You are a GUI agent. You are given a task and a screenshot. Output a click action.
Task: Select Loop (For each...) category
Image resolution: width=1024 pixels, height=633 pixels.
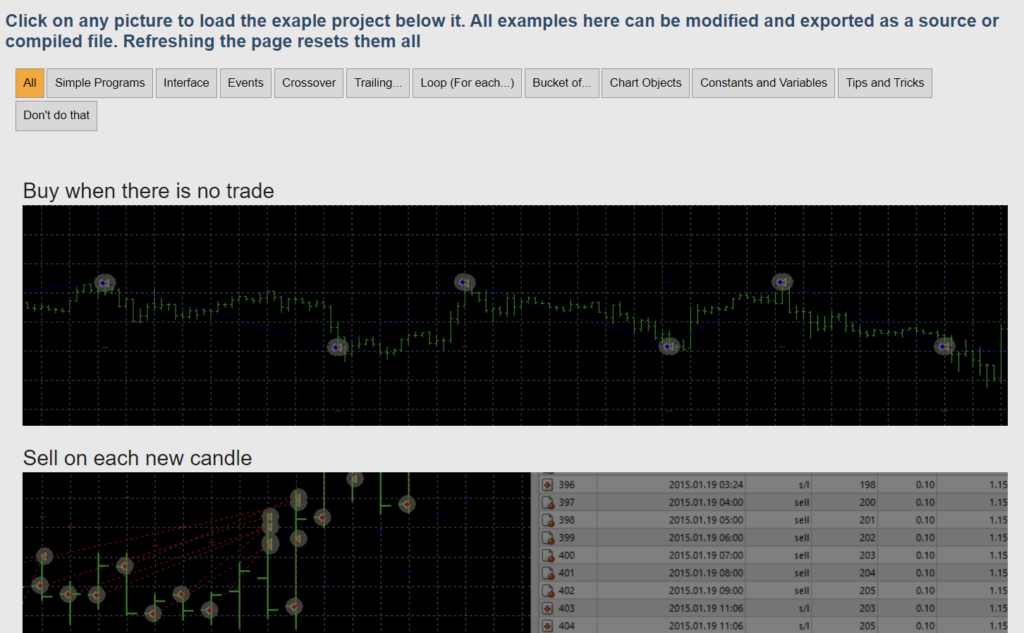467,83
